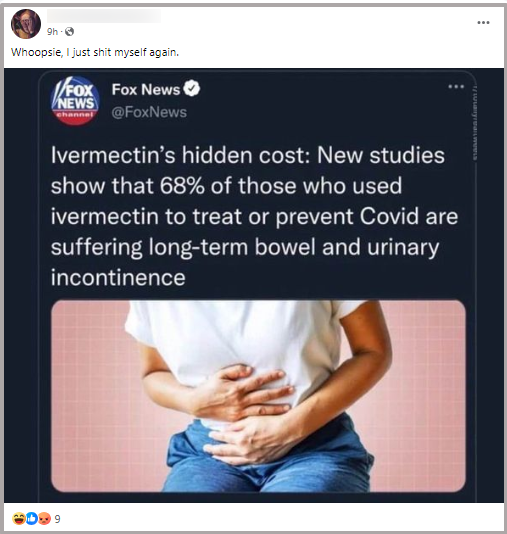Click the Haha laughing reaction emoji
Viewport: 507px width, 534px height.
pyautogui.click(x=18, y=519)
